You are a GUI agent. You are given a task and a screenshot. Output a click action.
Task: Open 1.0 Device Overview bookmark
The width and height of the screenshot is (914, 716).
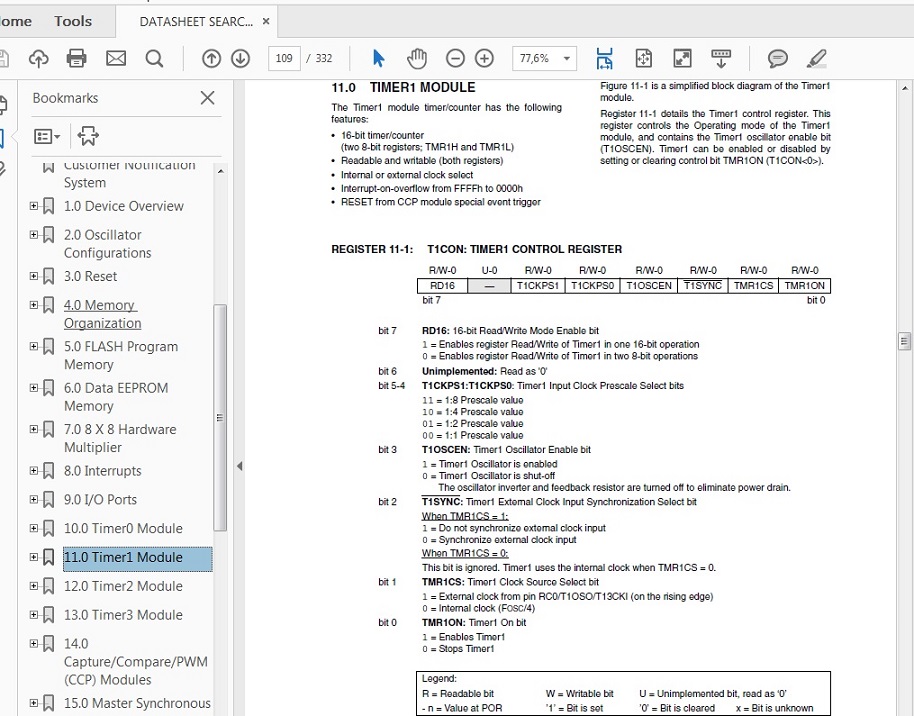pyautogui.click(x=124, y=206)
